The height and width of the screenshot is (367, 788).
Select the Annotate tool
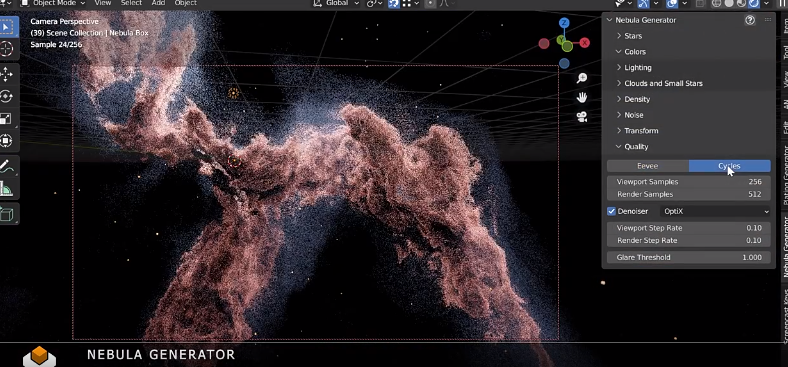pyautogui.click(x=7, y=166)
